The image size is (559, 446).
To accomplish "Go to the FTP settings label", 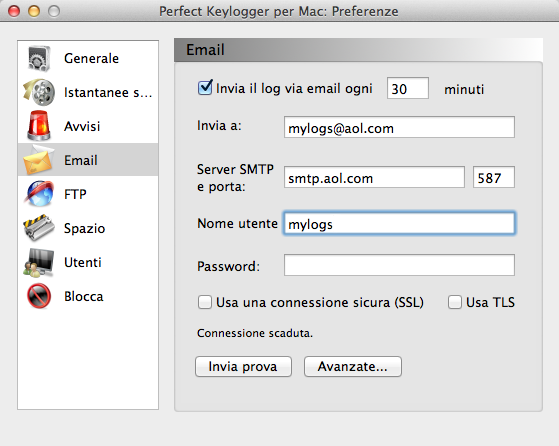I will pos(75,194).
